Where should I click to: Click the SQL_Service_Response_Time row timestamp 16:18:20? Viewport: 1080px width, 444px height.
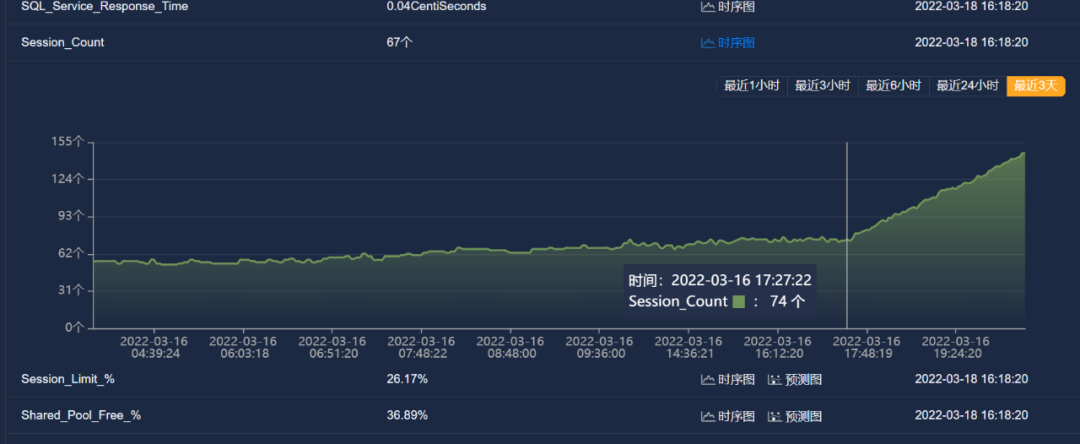(971, 6)
